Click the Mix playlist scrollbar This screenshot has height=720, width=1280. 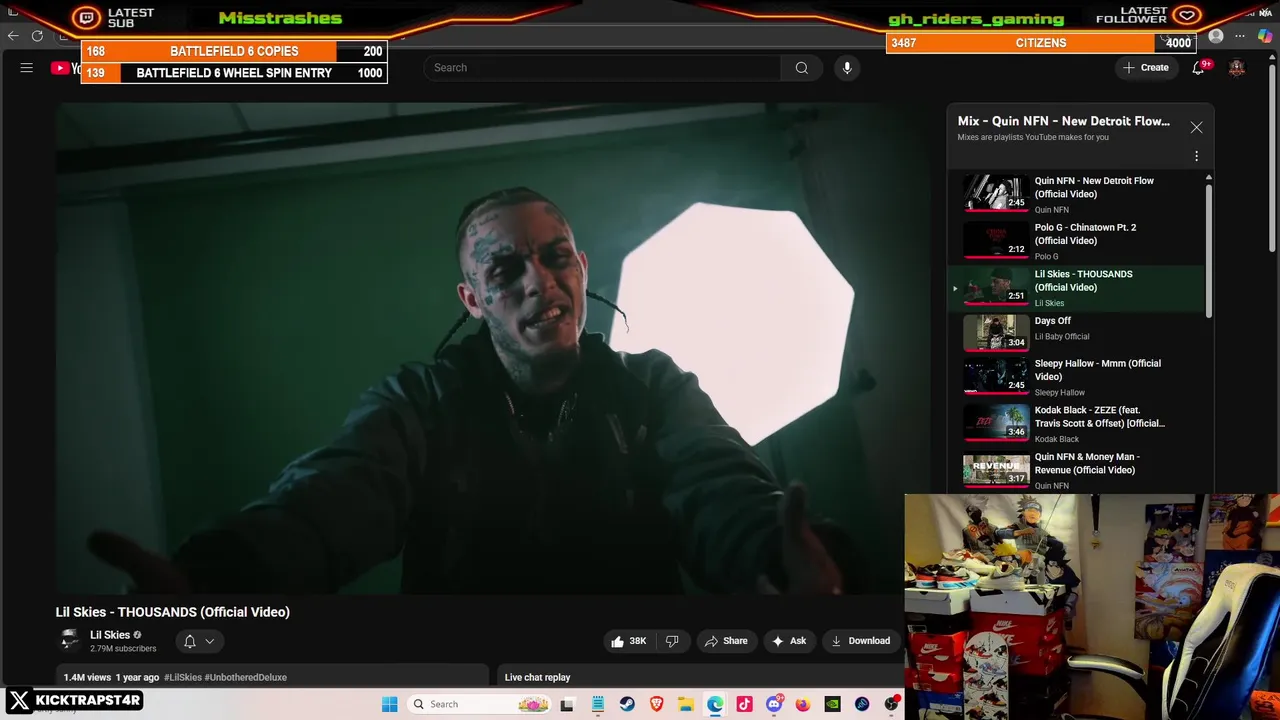click(1208, 250)
